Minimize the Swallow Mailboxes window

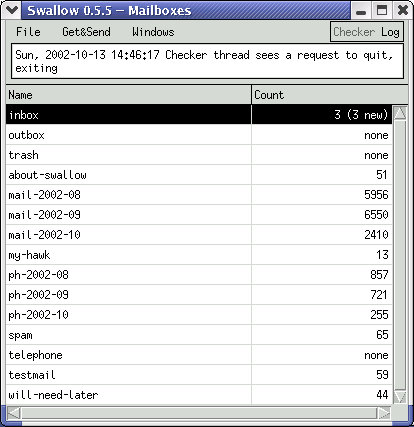click(361, 11)
